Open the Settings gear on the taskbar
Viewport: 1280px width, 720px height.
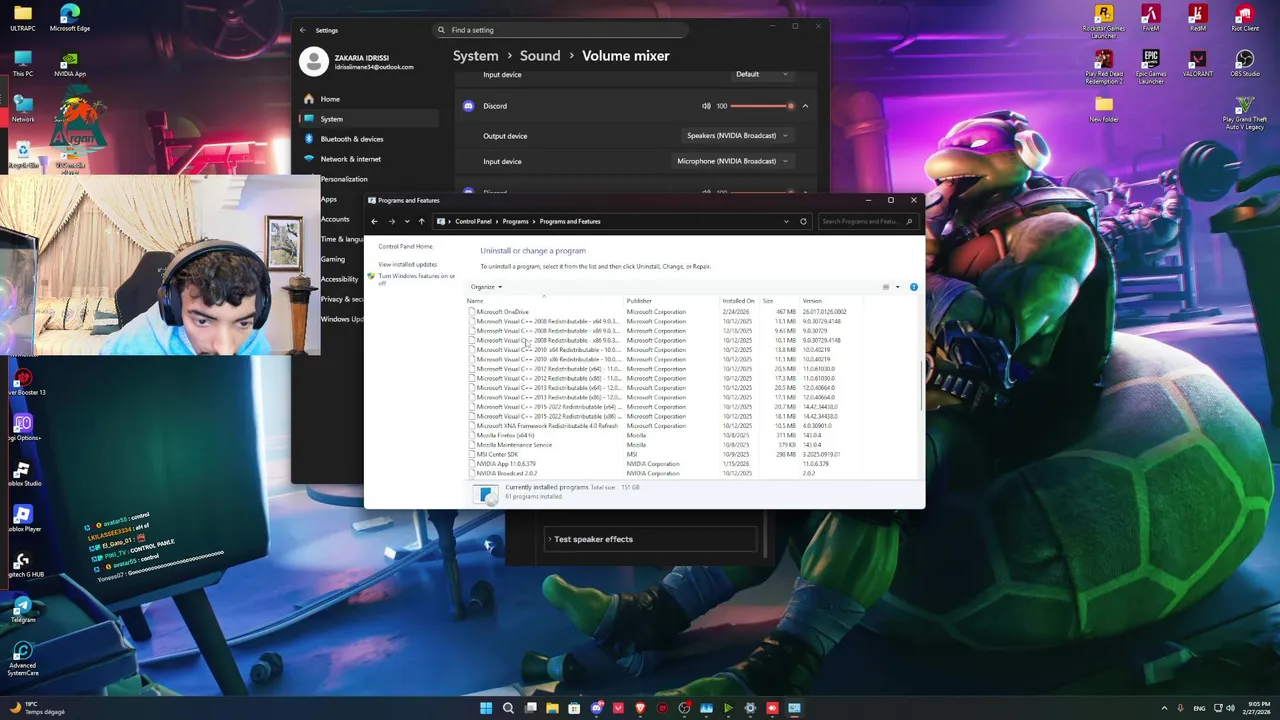tap(750, 708)
